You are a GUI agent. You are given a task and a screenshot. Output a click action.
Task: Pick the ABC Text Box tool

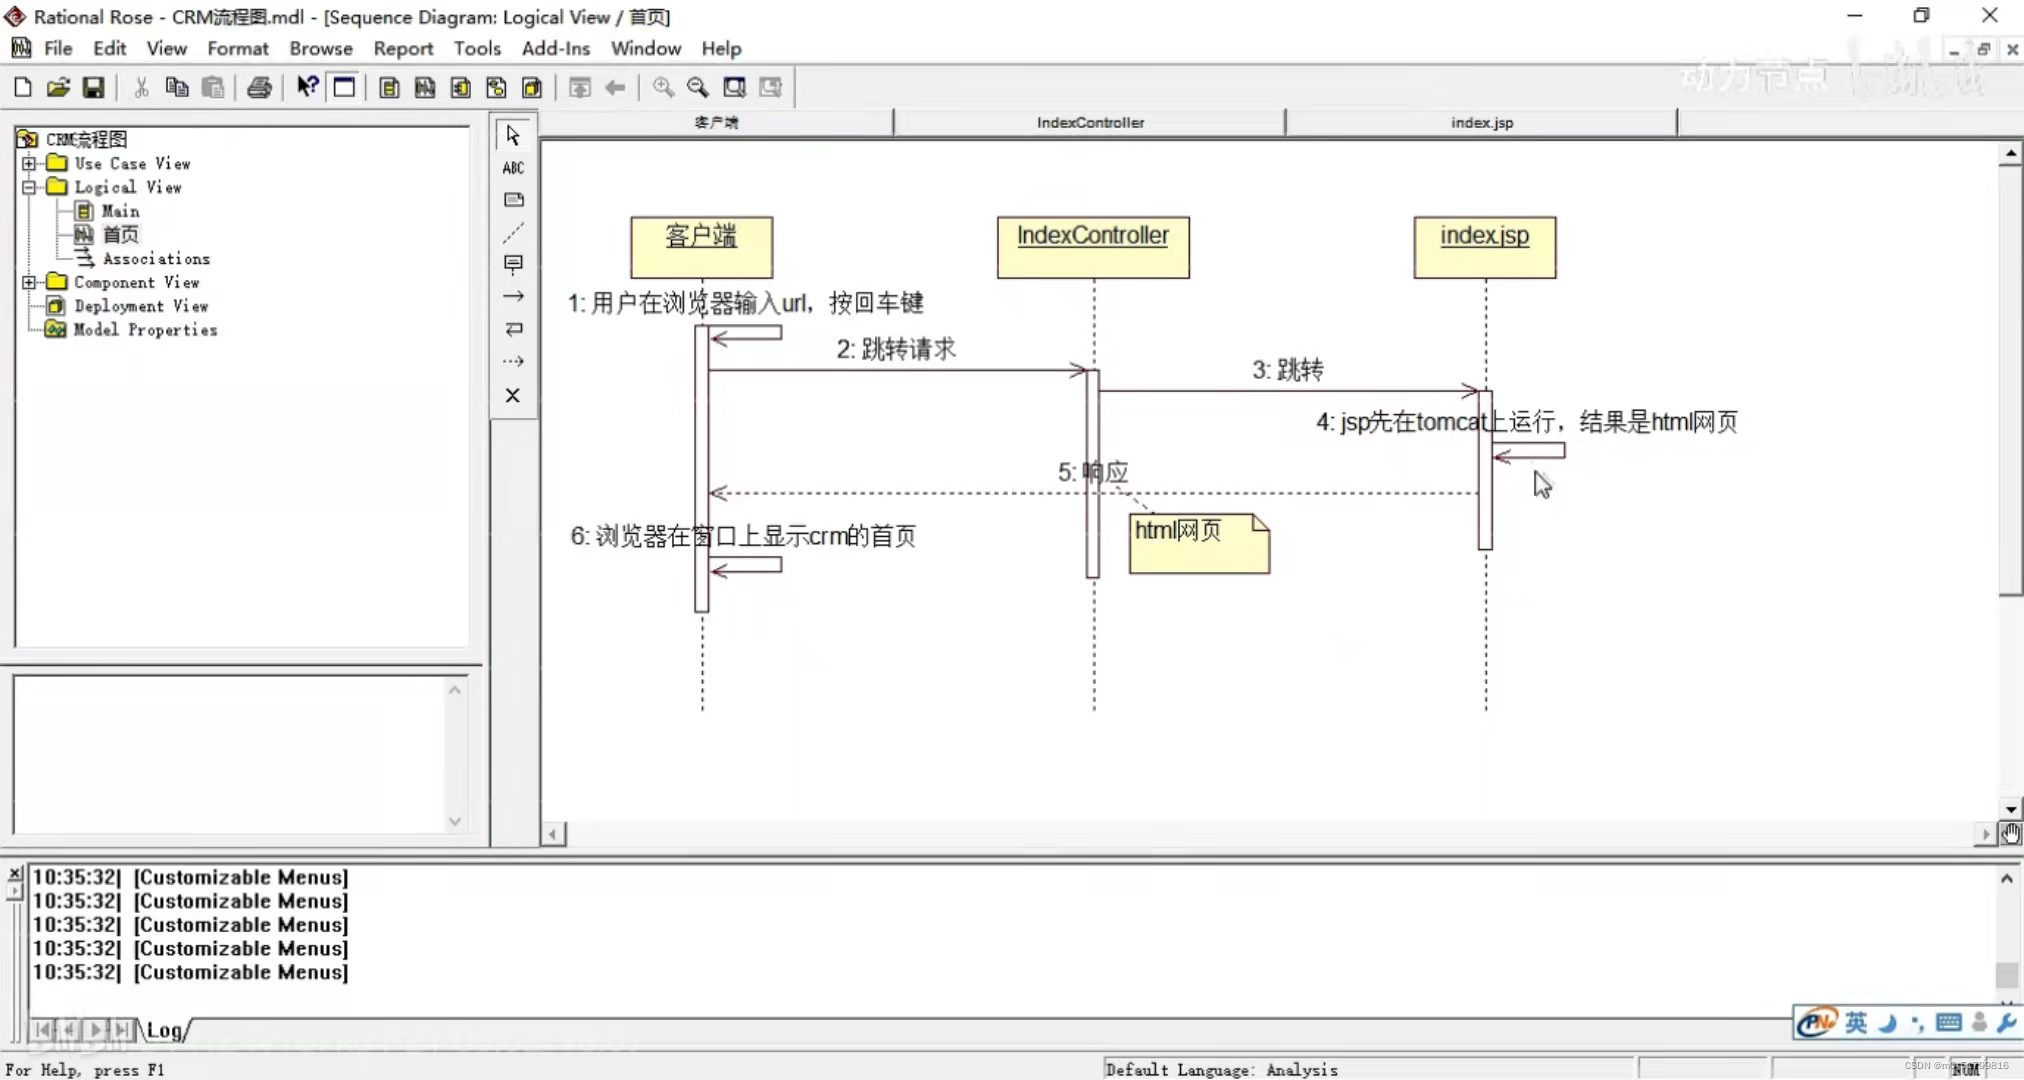click(513, 168)
